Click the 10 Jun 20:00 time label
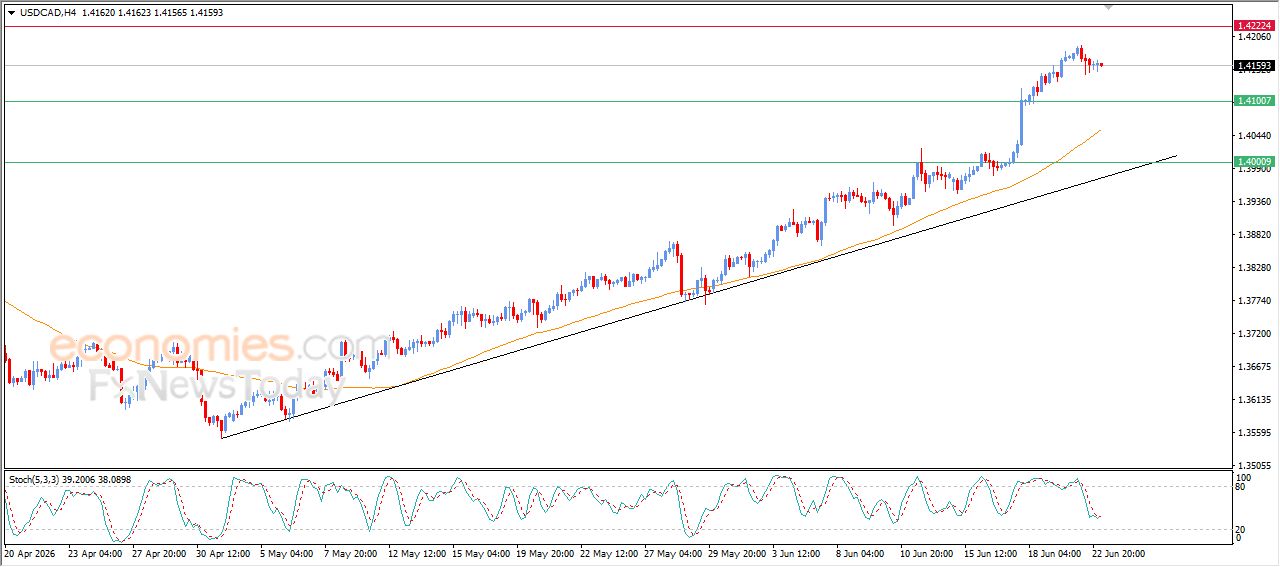This screenshot has height=567, width=1280. tap(928, 553)
